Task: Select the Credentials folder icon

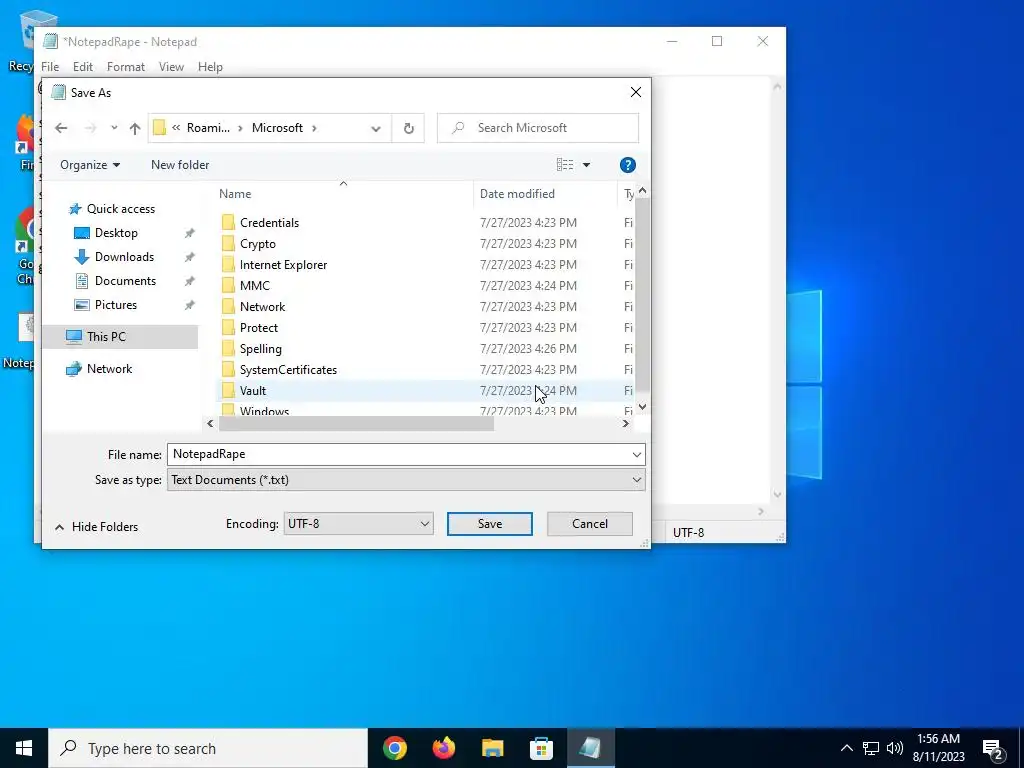Action: (x=228, y=223)
